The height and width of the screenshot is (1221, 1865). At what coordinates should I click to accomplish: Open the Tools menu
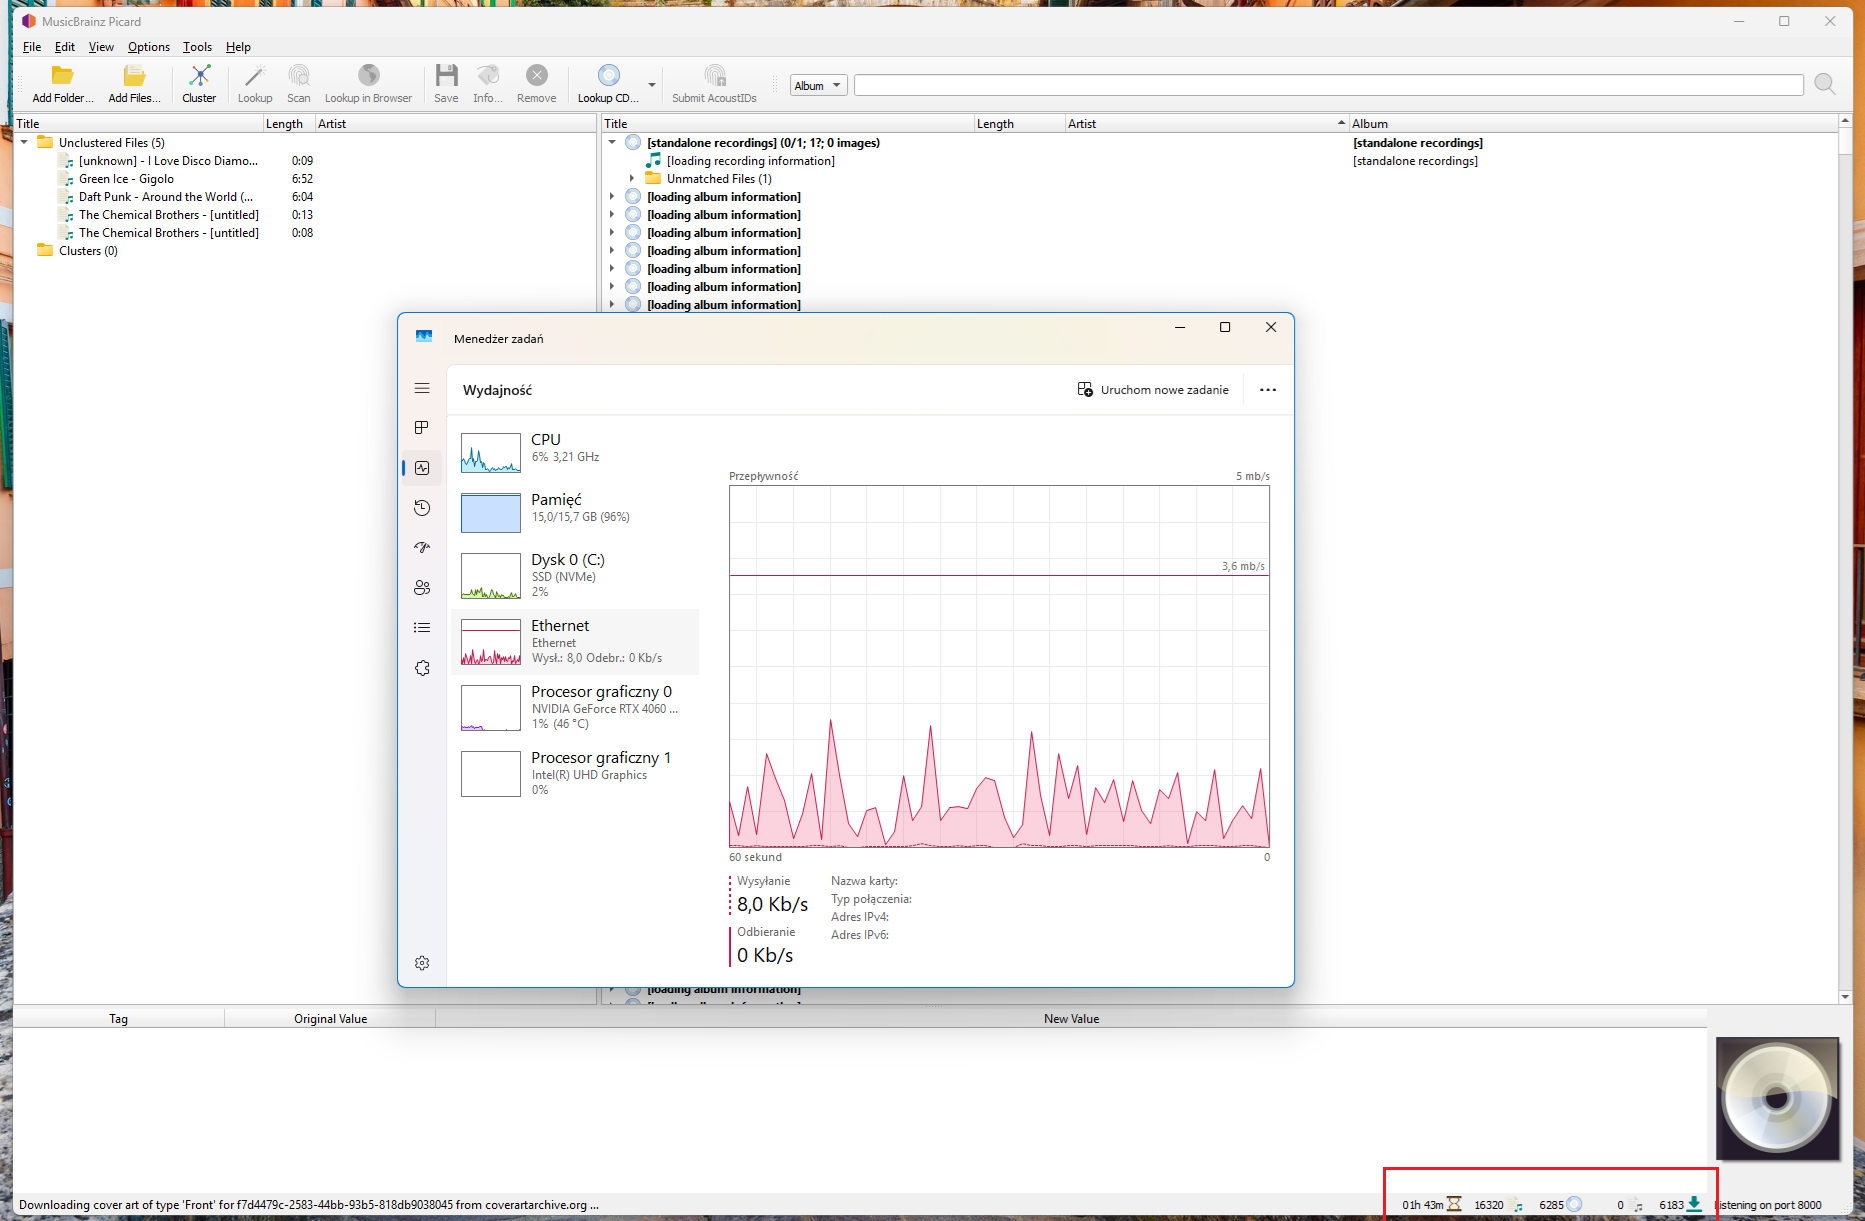click(197, 47)
